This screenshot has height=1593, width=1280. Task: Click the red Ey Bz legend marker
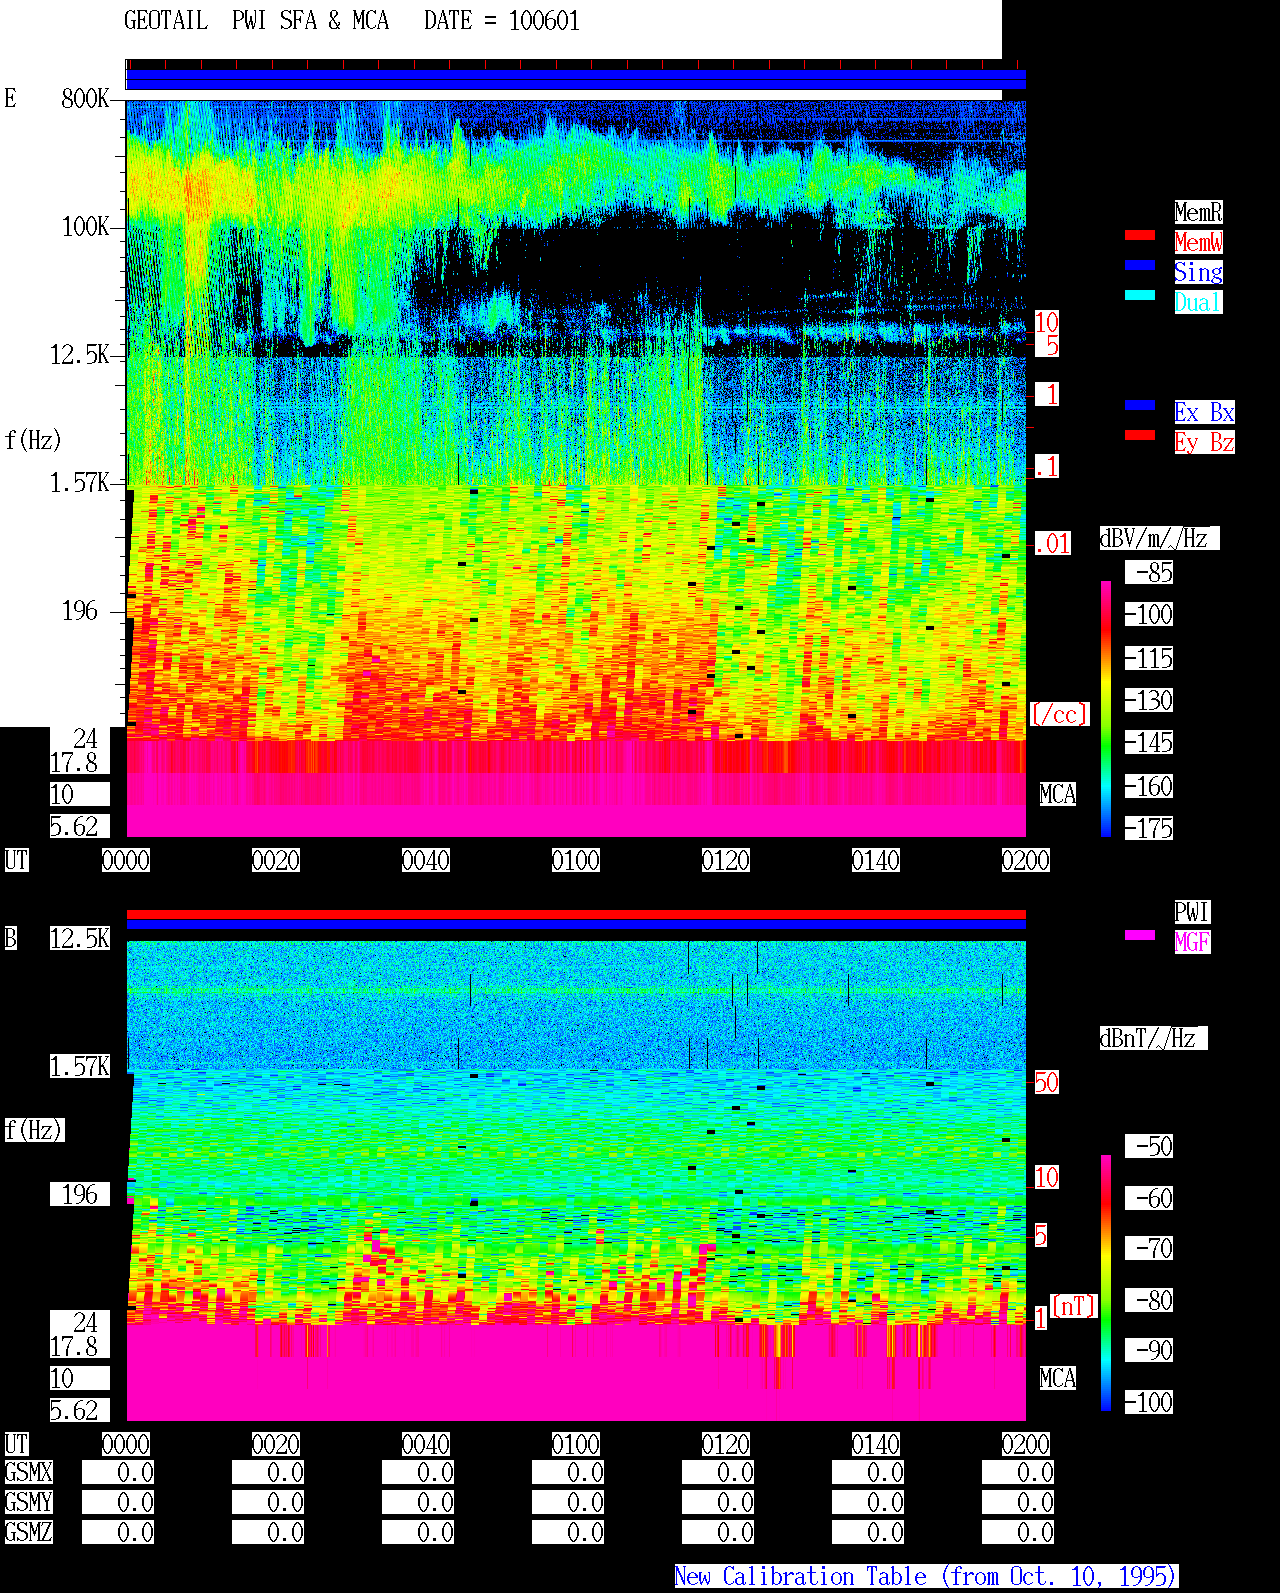[1140, 435]
